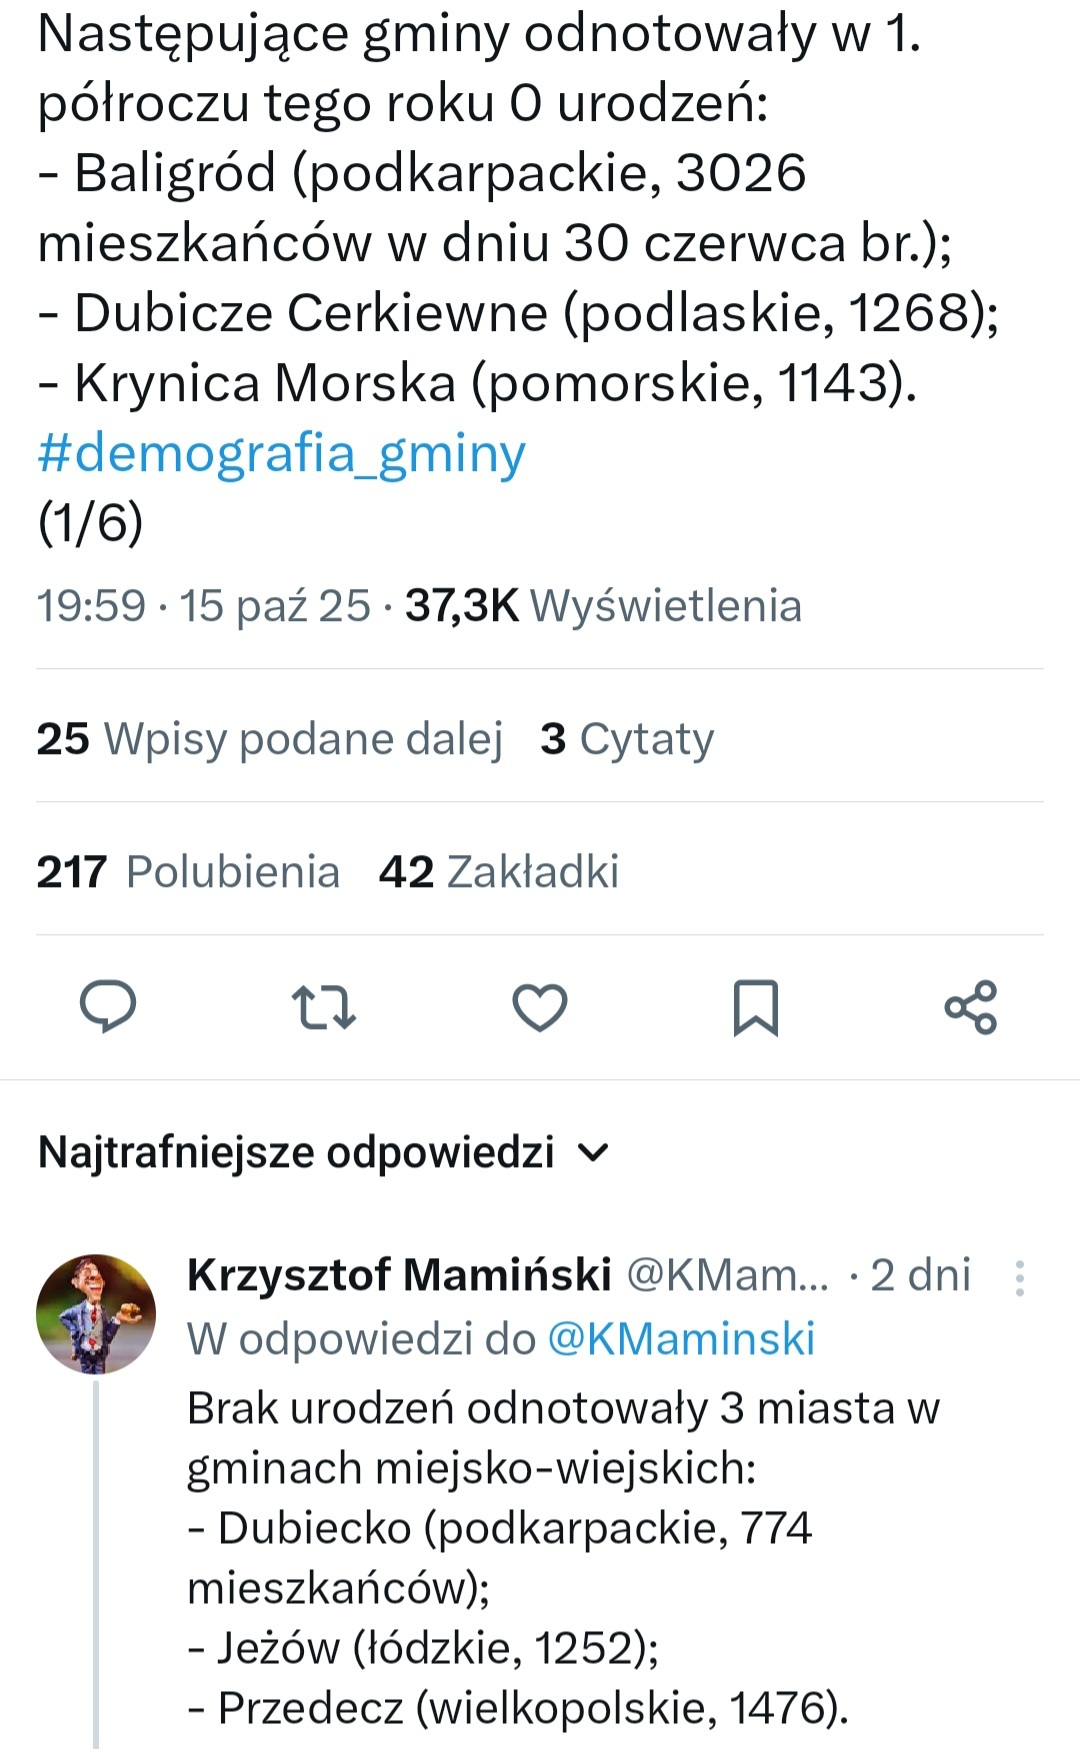
Task: View the 3 Cytaty list
Action: 627,739
